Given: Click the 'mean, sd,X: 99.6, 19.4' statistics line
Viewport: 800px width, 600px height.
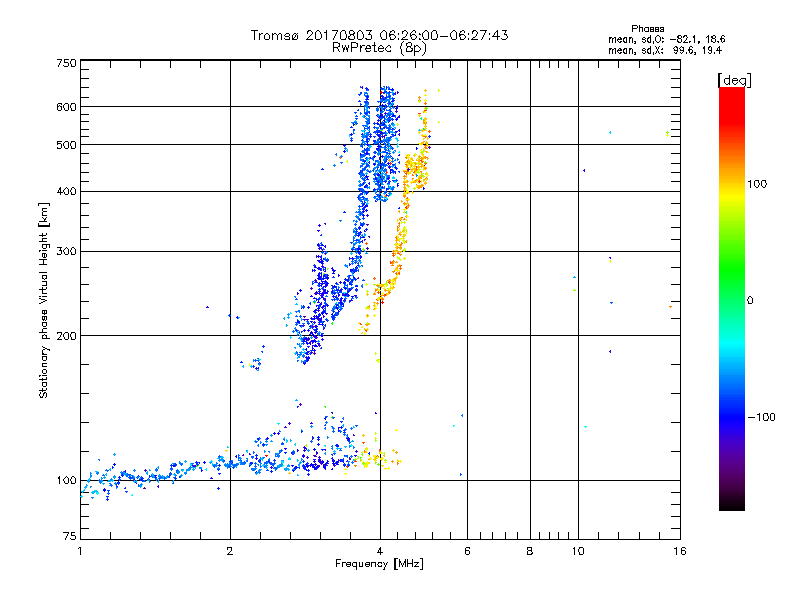Looking at the screenshot, I should point(665,50).
